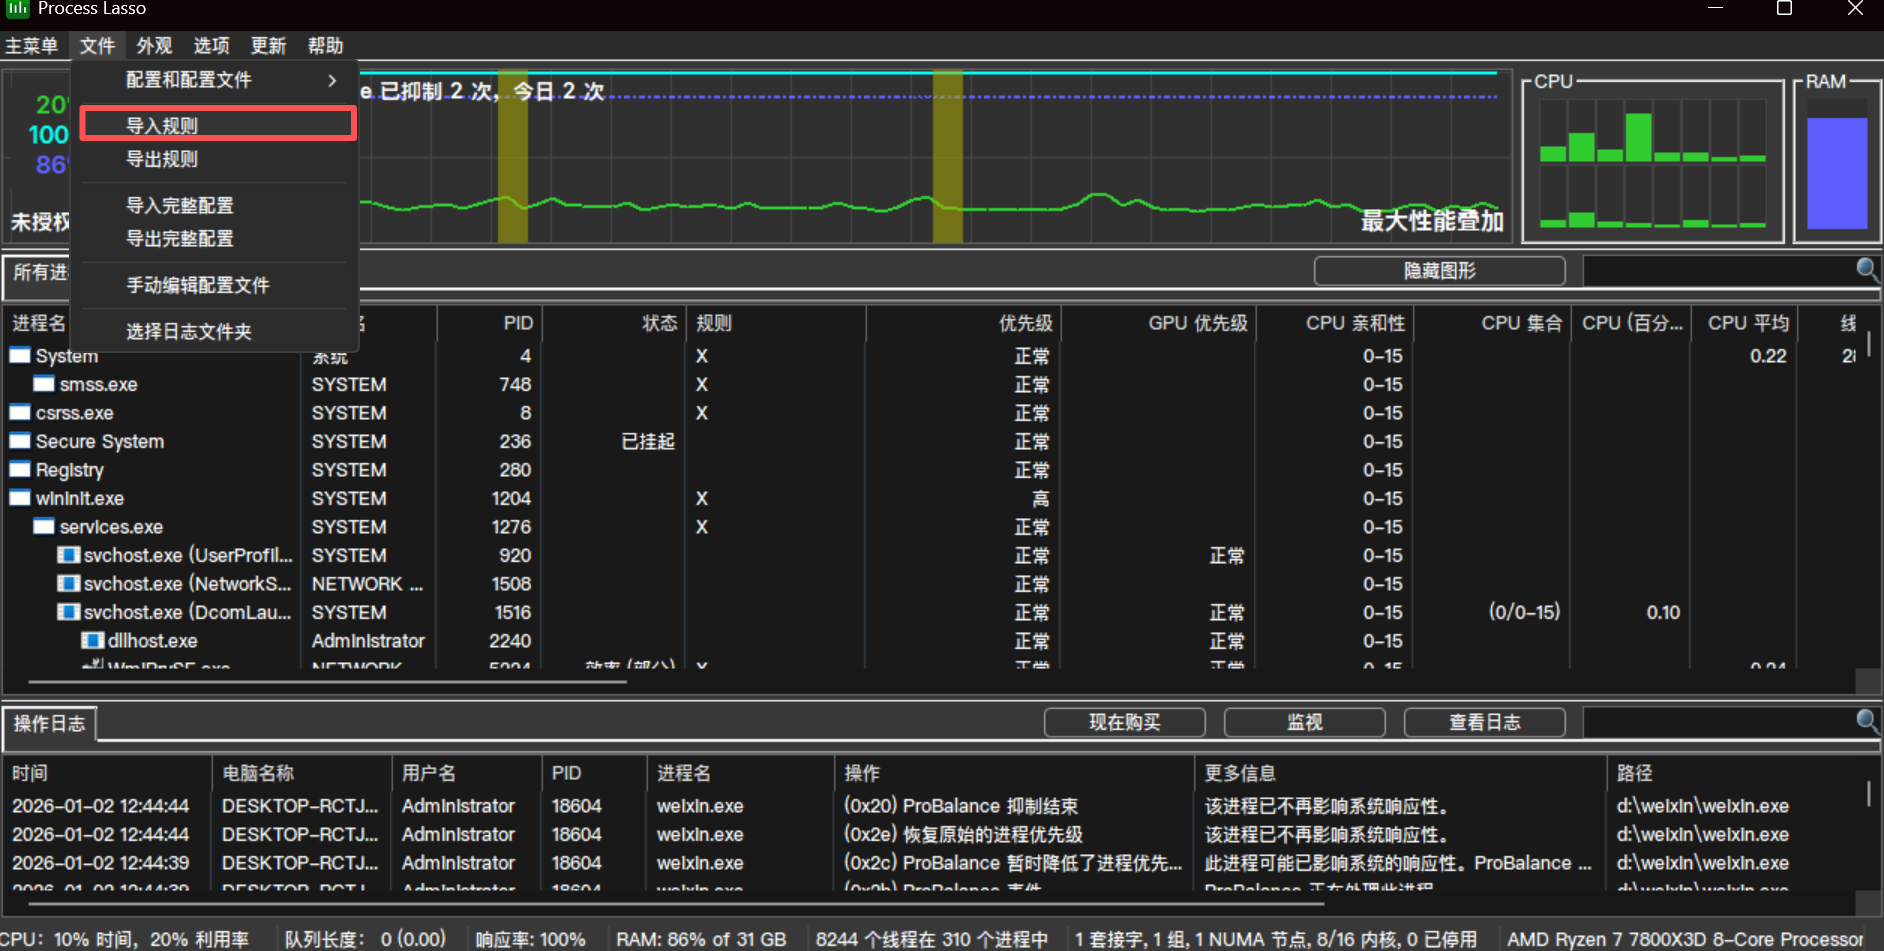Click the search magnifier icon beside 隐藏图形
This screenshot has height=951, width=1884.
coord(1866,269)
